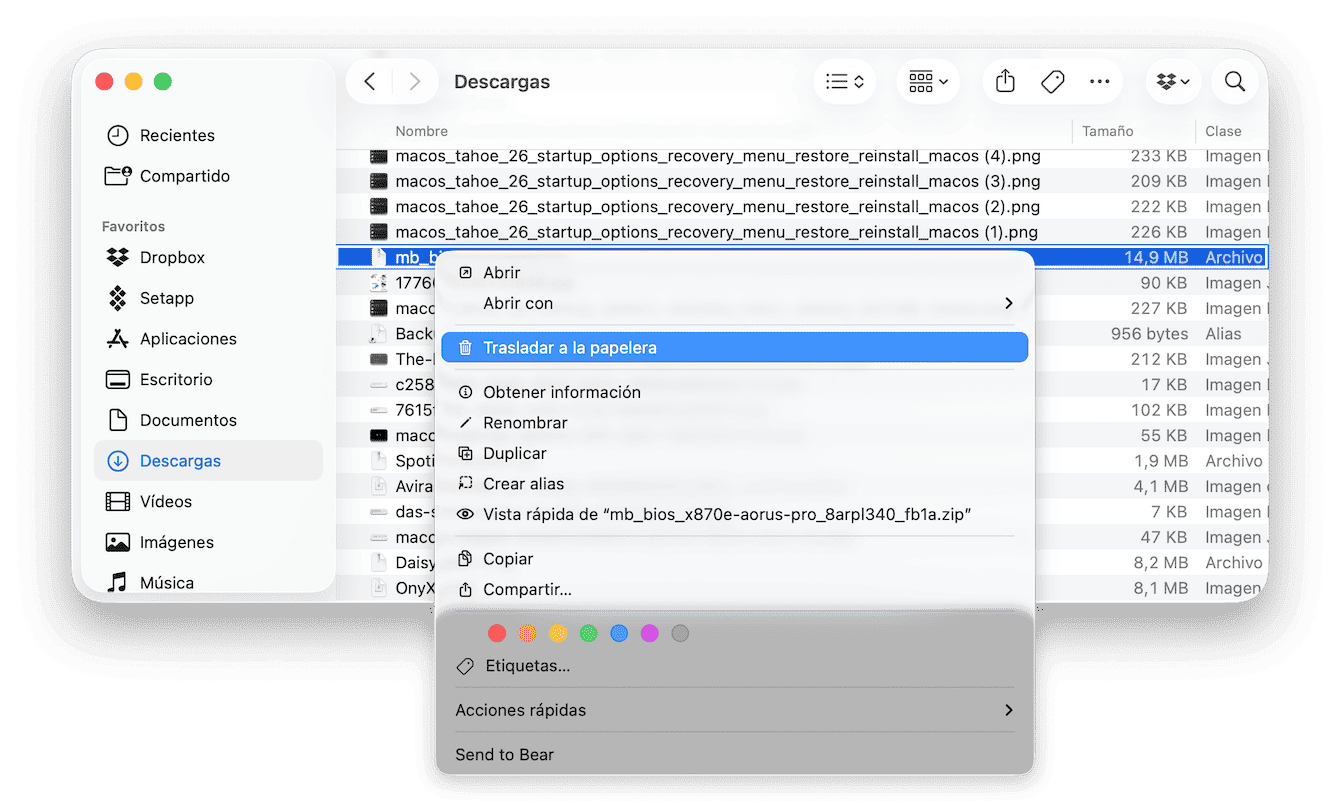Viewport: 1340px width, 810px height.
Task: Choose Trasladar a la papelera
Action: click(735, 348)
